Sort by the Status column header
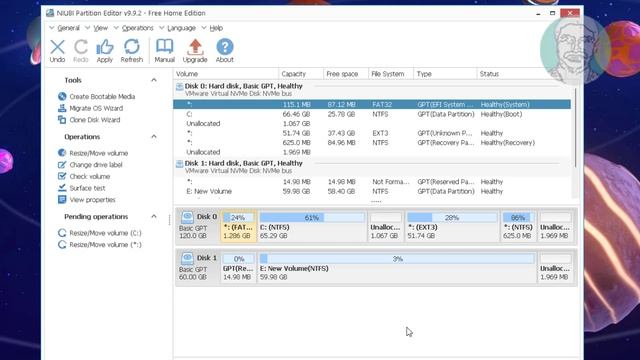 (x=524, y=74)
